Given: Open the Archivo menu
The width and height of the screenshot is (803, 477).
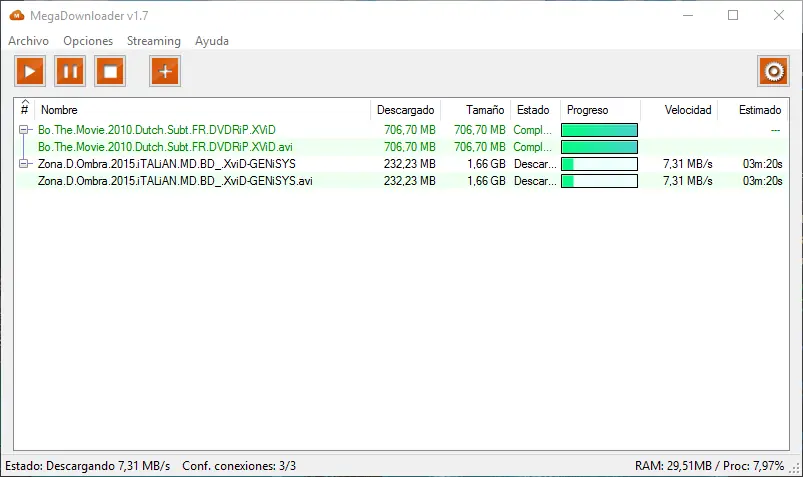Looking at the screenshot, I should click(x=29, y=41).
